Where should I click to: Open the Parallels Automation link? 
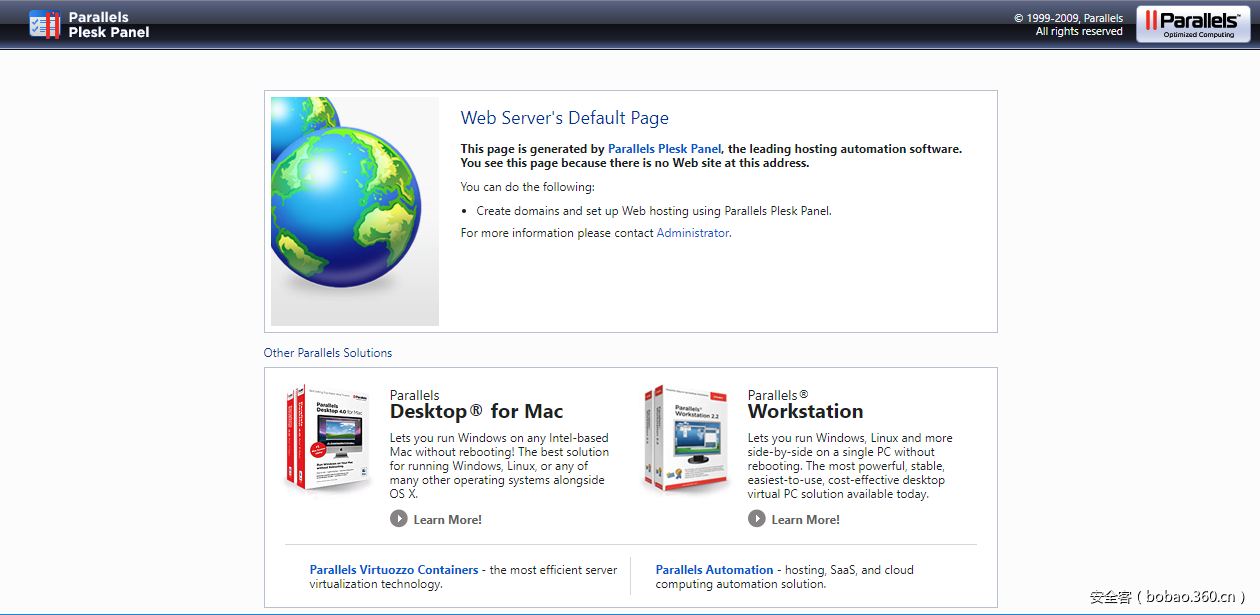[x=714, y=570]
